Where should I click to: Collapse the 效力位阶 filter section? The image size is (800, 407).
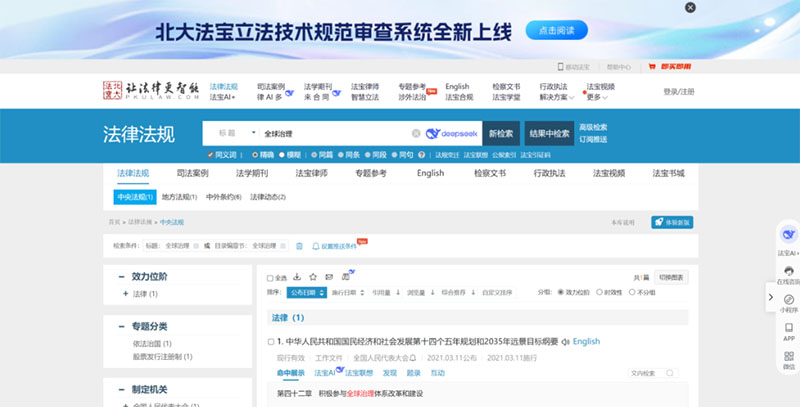pos(124,276)
